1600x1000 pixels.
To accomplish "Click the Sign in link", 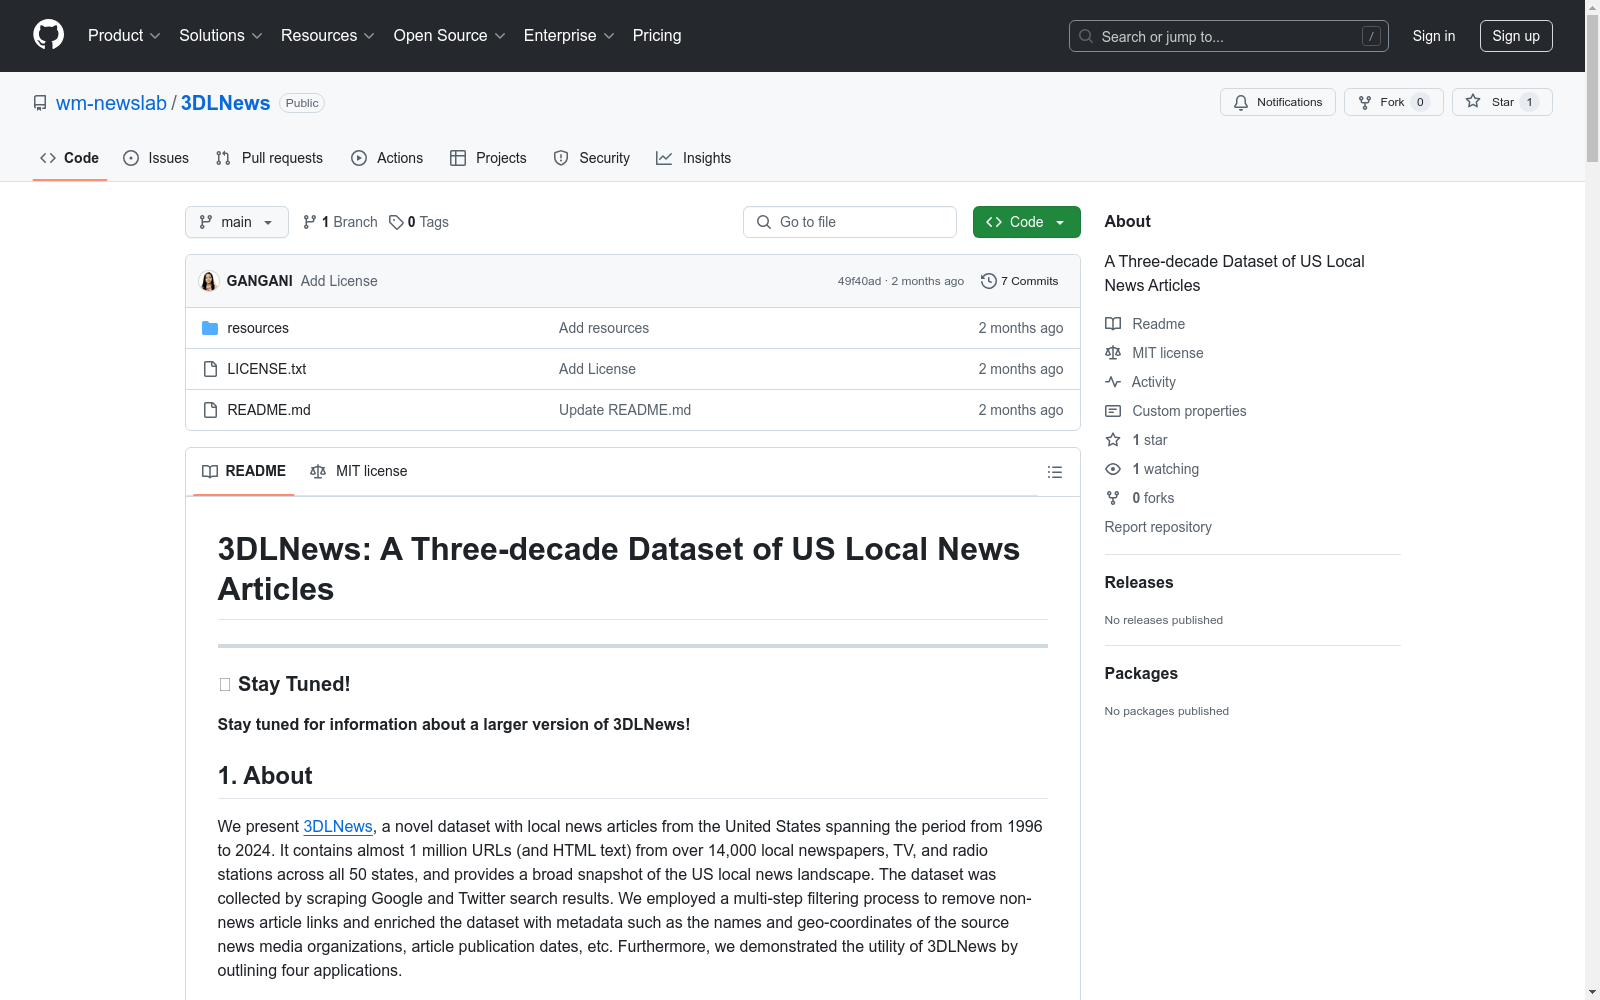I will (1434, 36).
